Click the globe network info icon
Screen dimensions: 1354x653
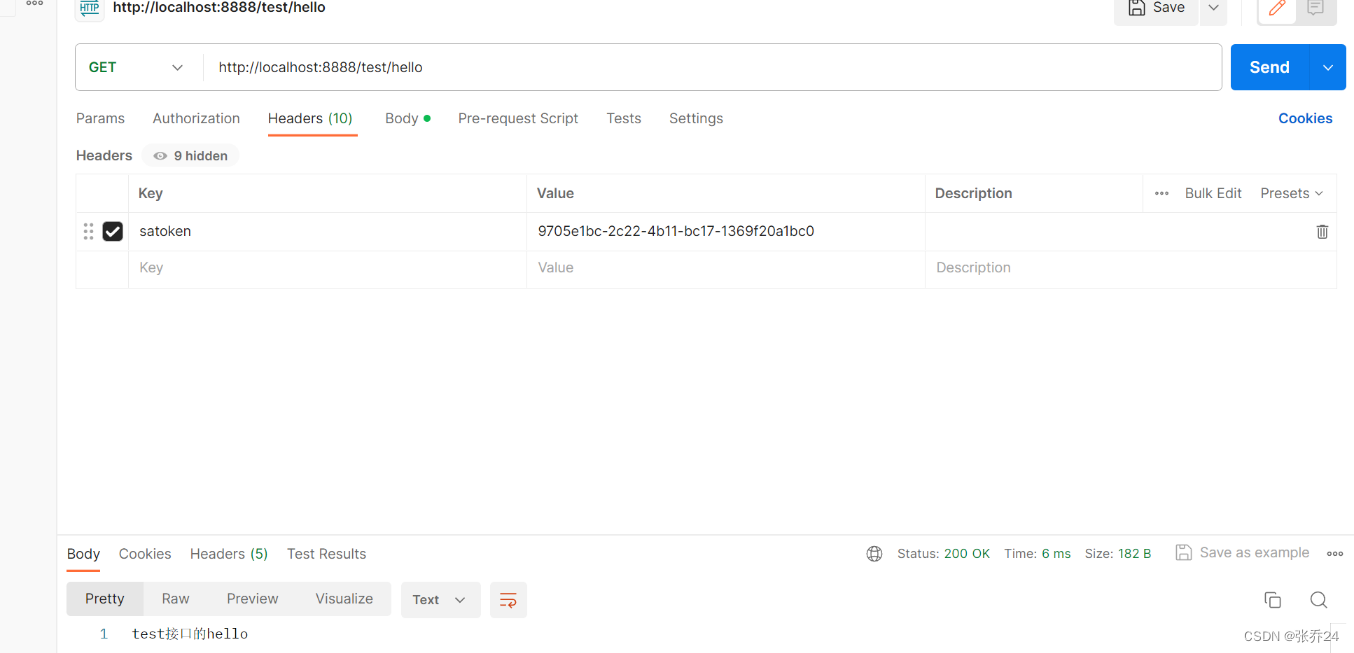pos(875,552)
